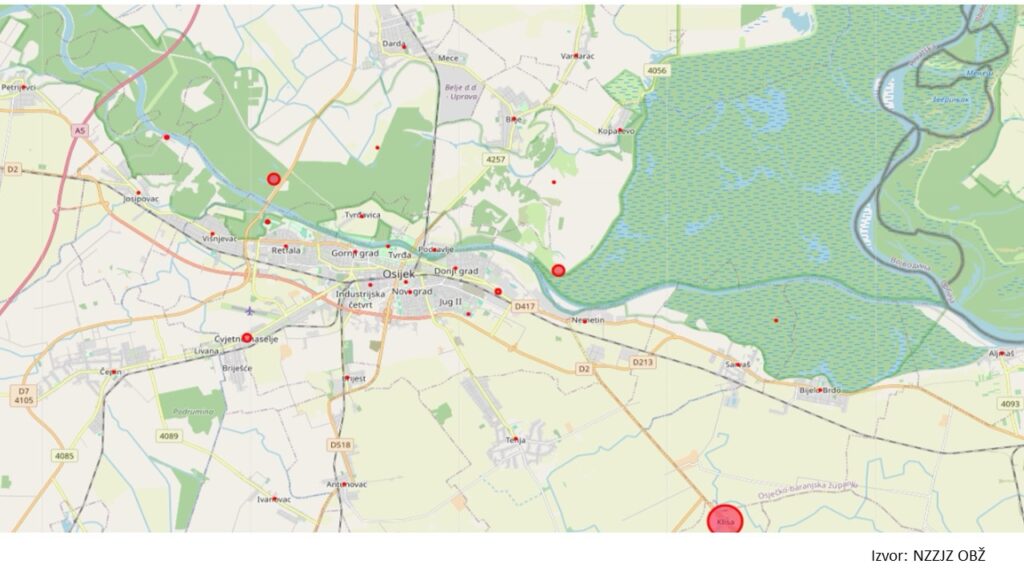Select the red circle marker on the Drava riverbank
This screenshot has width=1024, height=576.
[x=558, y=270]
